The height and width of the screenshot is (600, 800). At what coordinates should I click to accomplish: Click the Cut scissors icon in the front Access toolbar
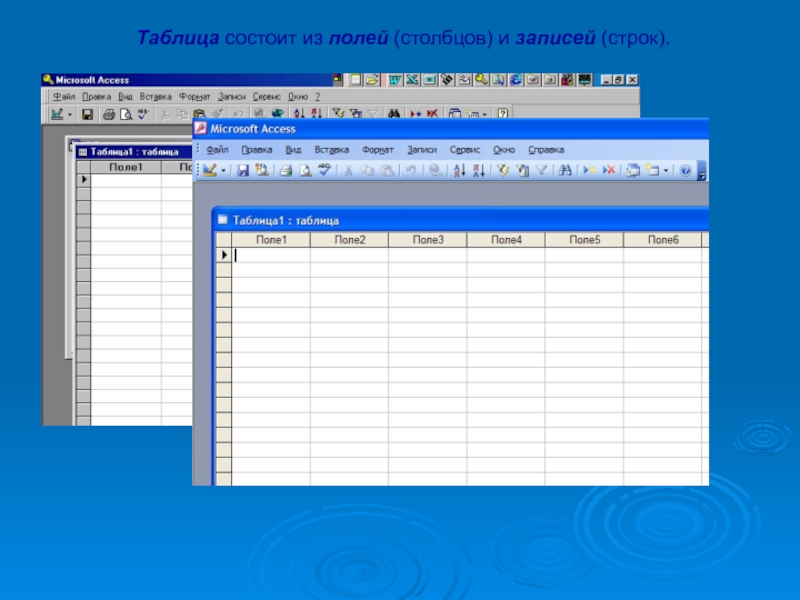coord(348,170)
